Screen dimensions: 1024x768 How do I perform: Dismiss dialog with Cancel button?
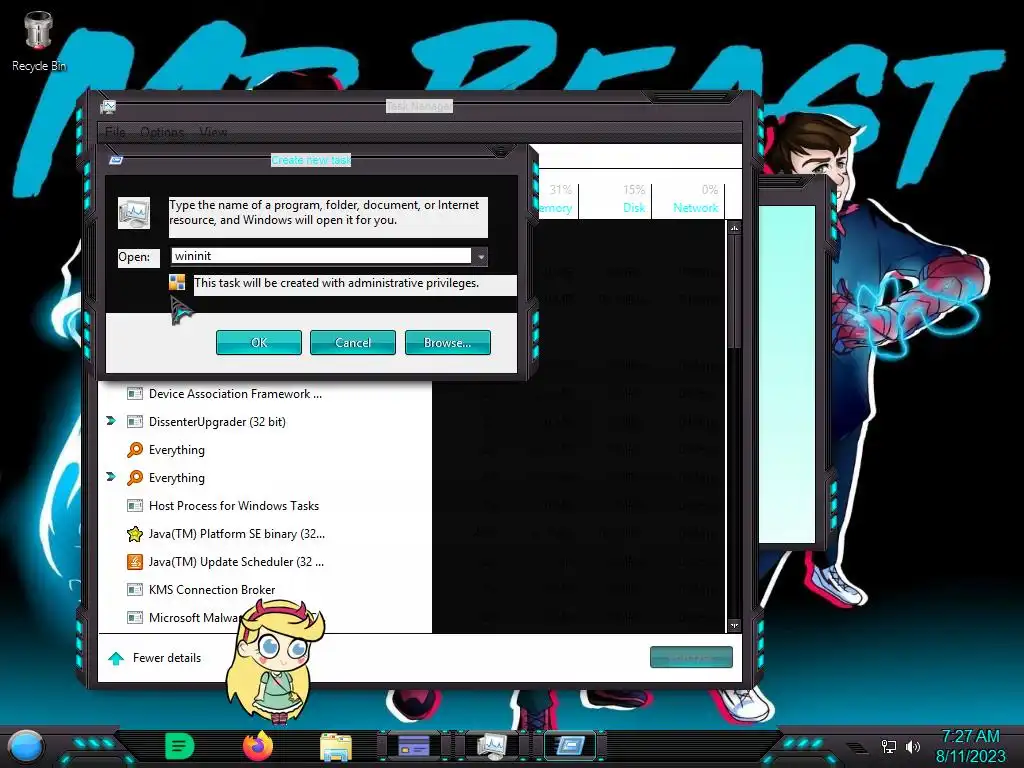pos(353,343)
